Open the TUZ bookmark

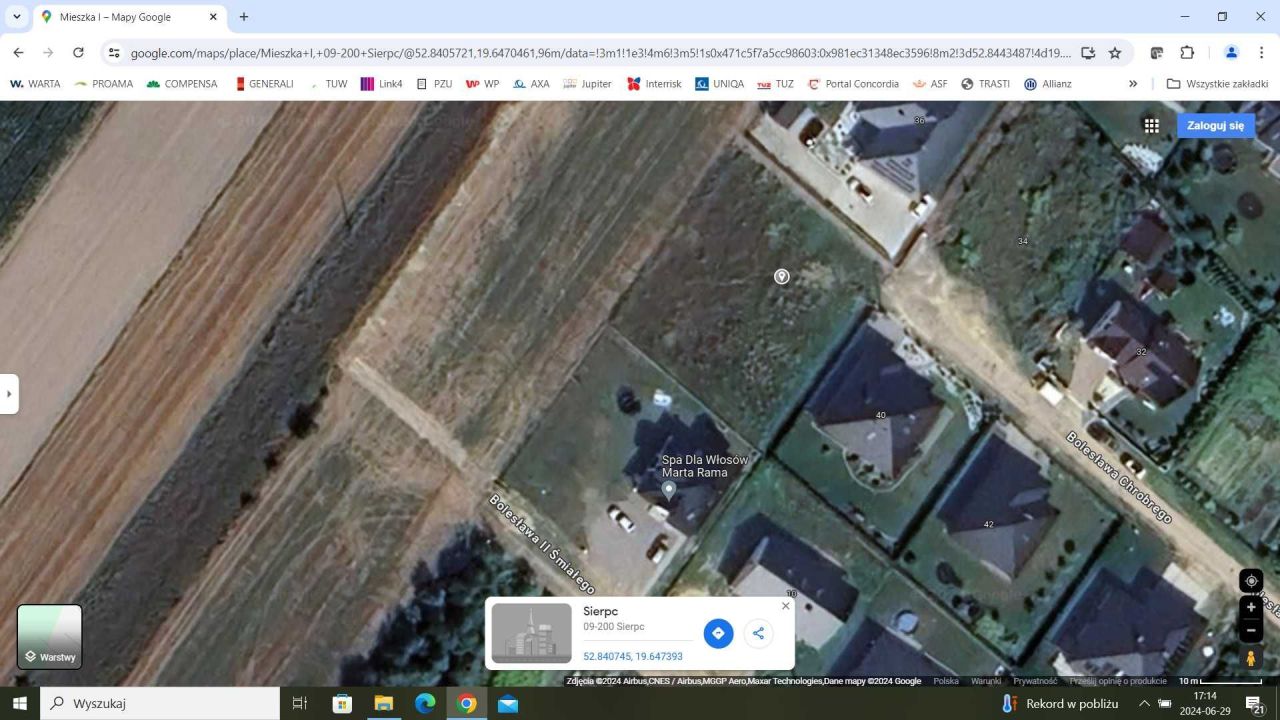click(x=776, y=84)
